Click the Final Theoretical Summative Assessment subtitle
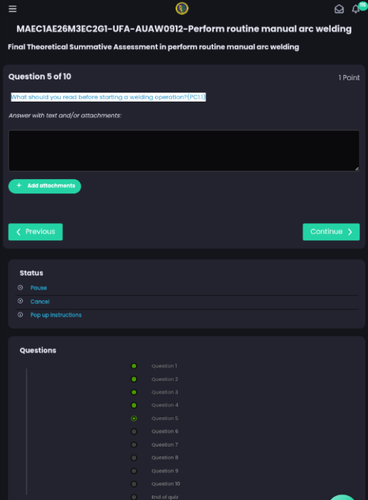 153,47
